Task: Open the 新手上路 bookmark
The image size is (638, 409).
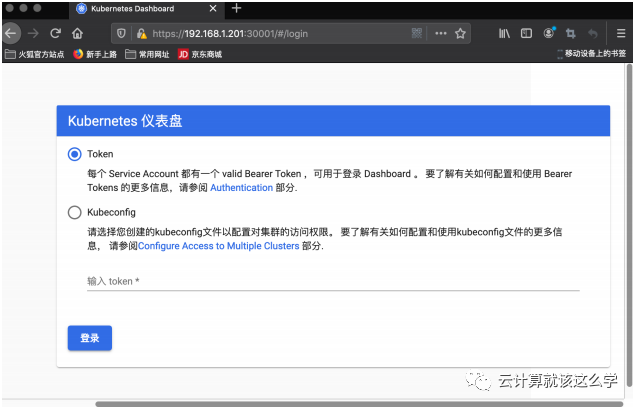Action: 95,54
